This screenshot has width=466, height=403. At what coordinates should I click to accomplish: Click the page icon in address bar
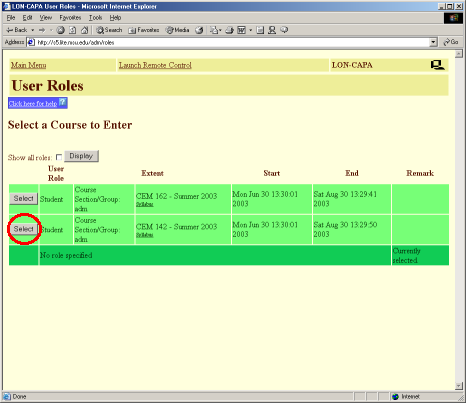pos(31,42)
